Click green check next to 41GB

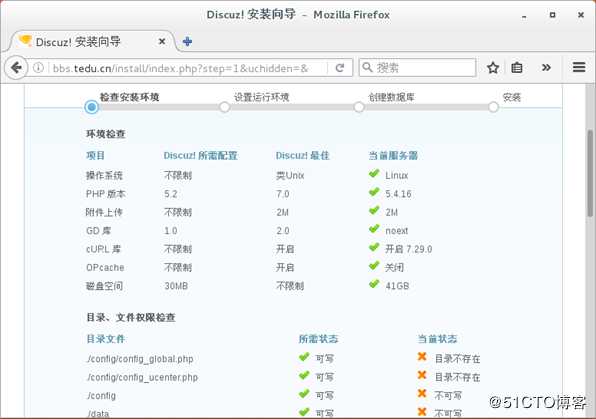pyautogui.click(x=374, y=284)
